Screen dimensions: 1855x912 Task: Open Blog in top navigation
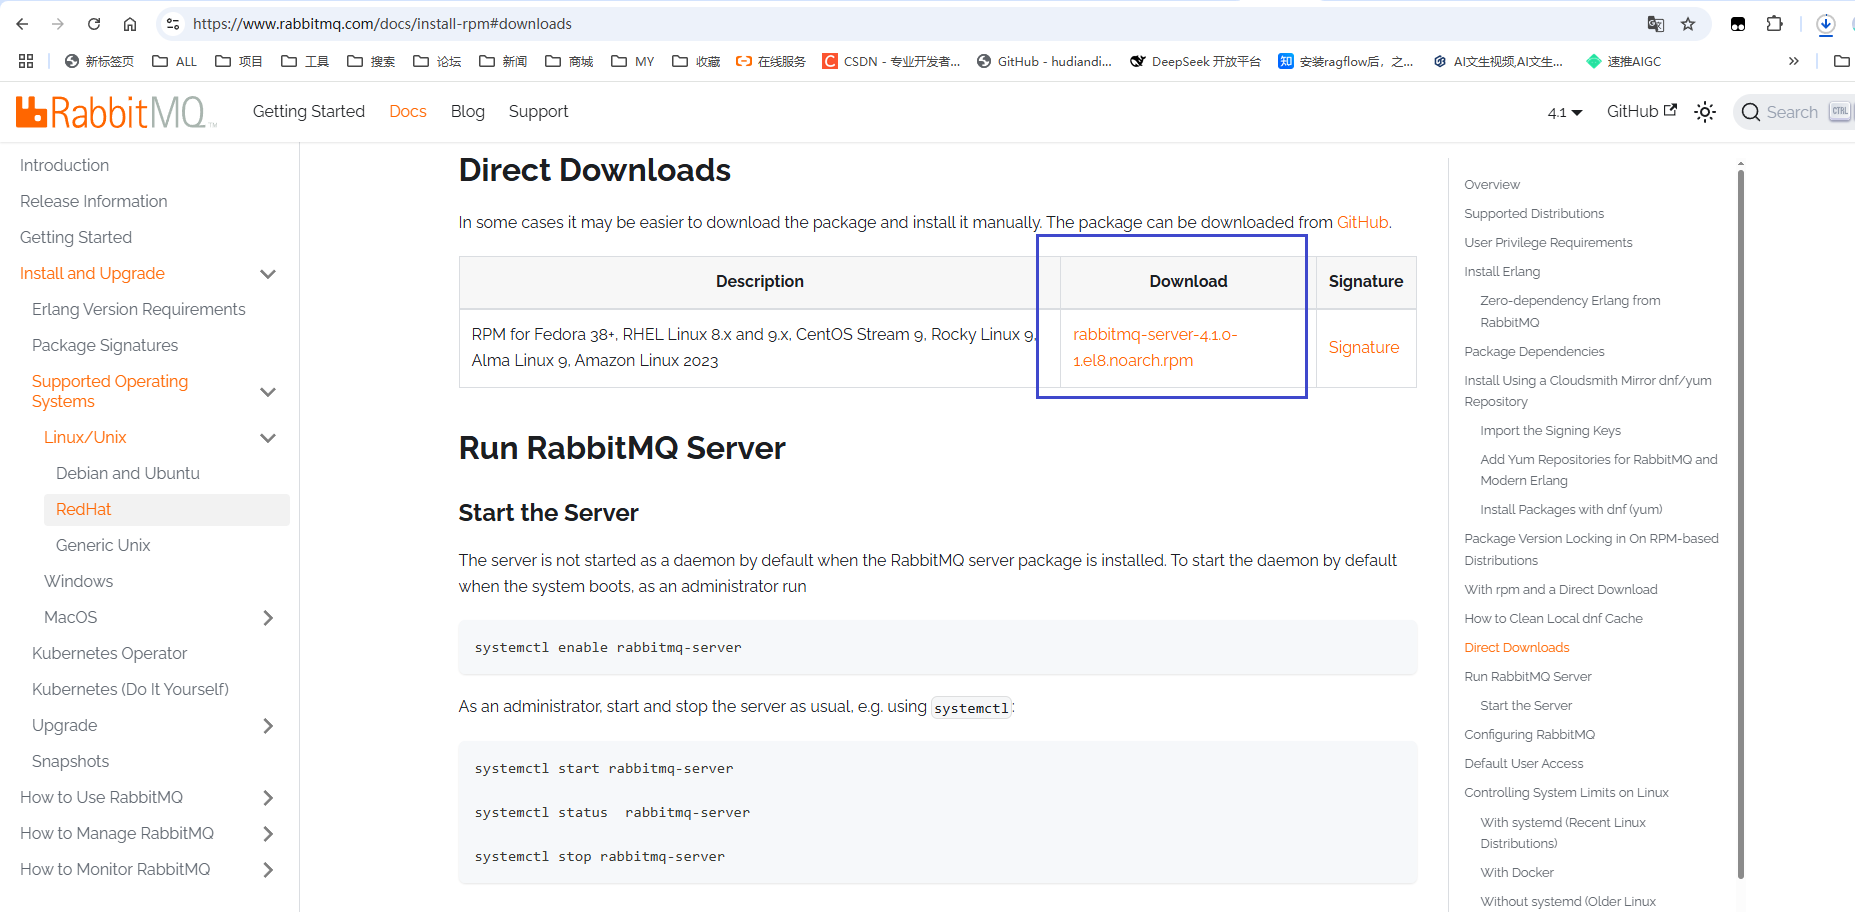[468, 111]
